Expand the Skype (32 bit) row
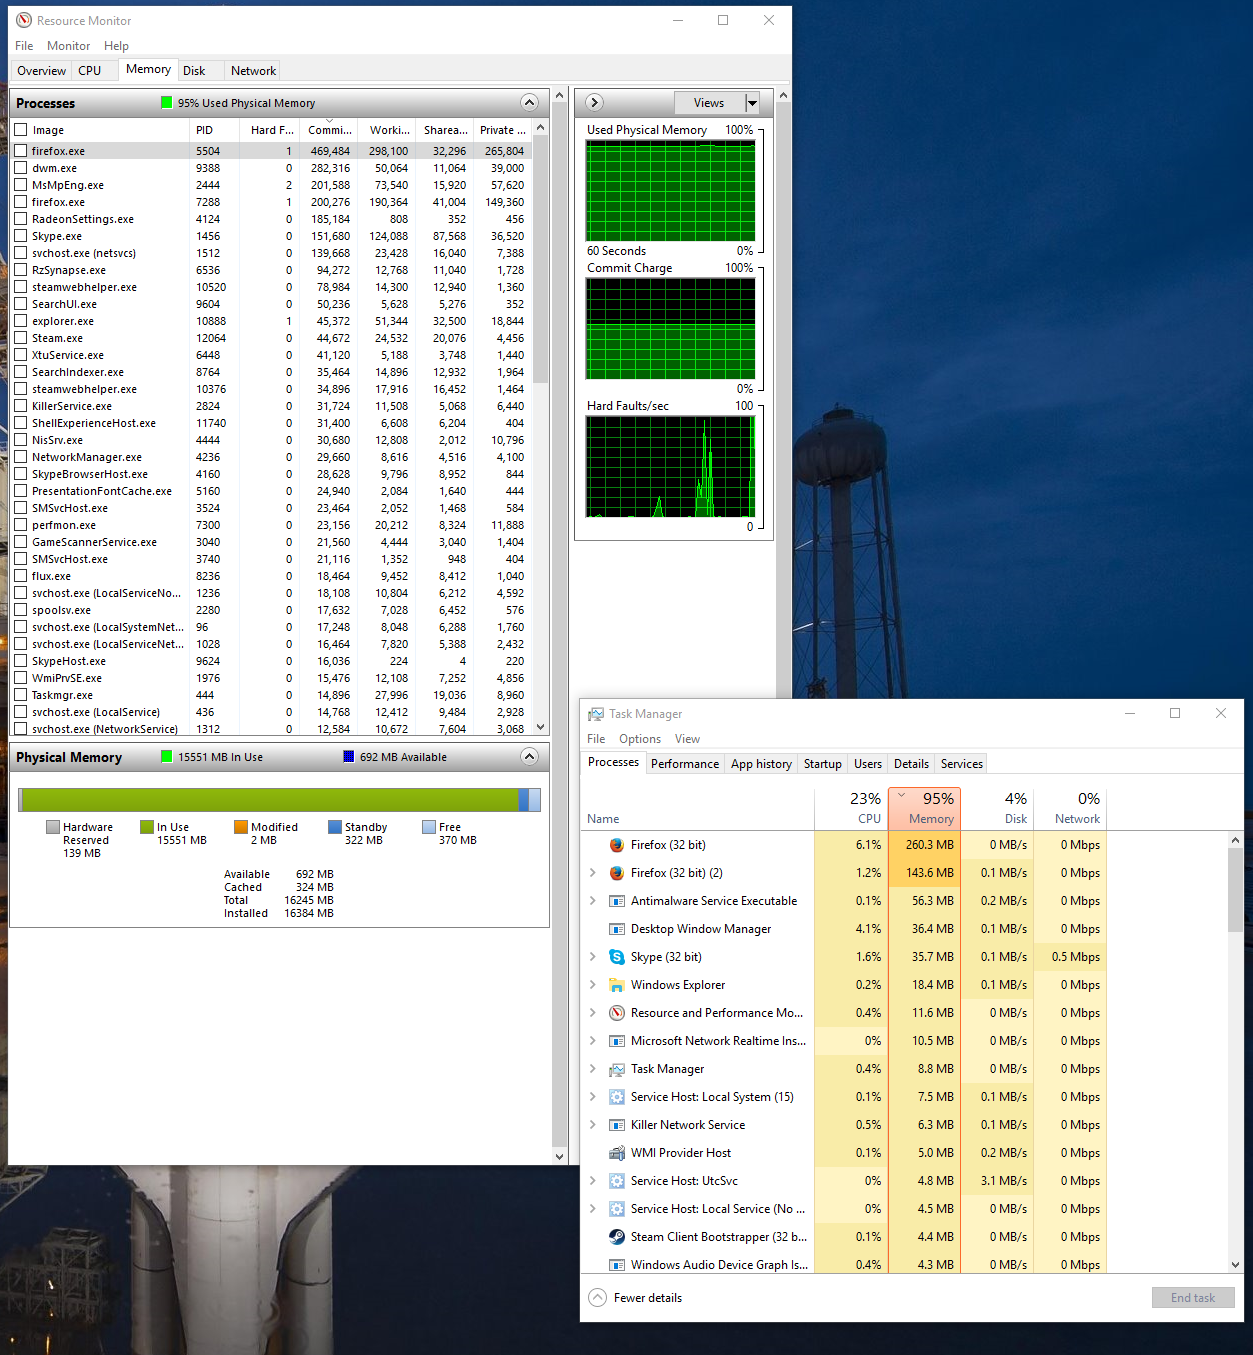 593,957
